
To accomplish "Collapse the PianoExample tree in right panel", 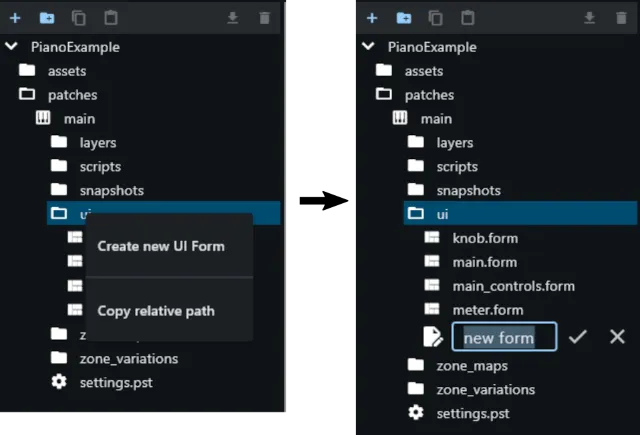I will tap(368, 47).
